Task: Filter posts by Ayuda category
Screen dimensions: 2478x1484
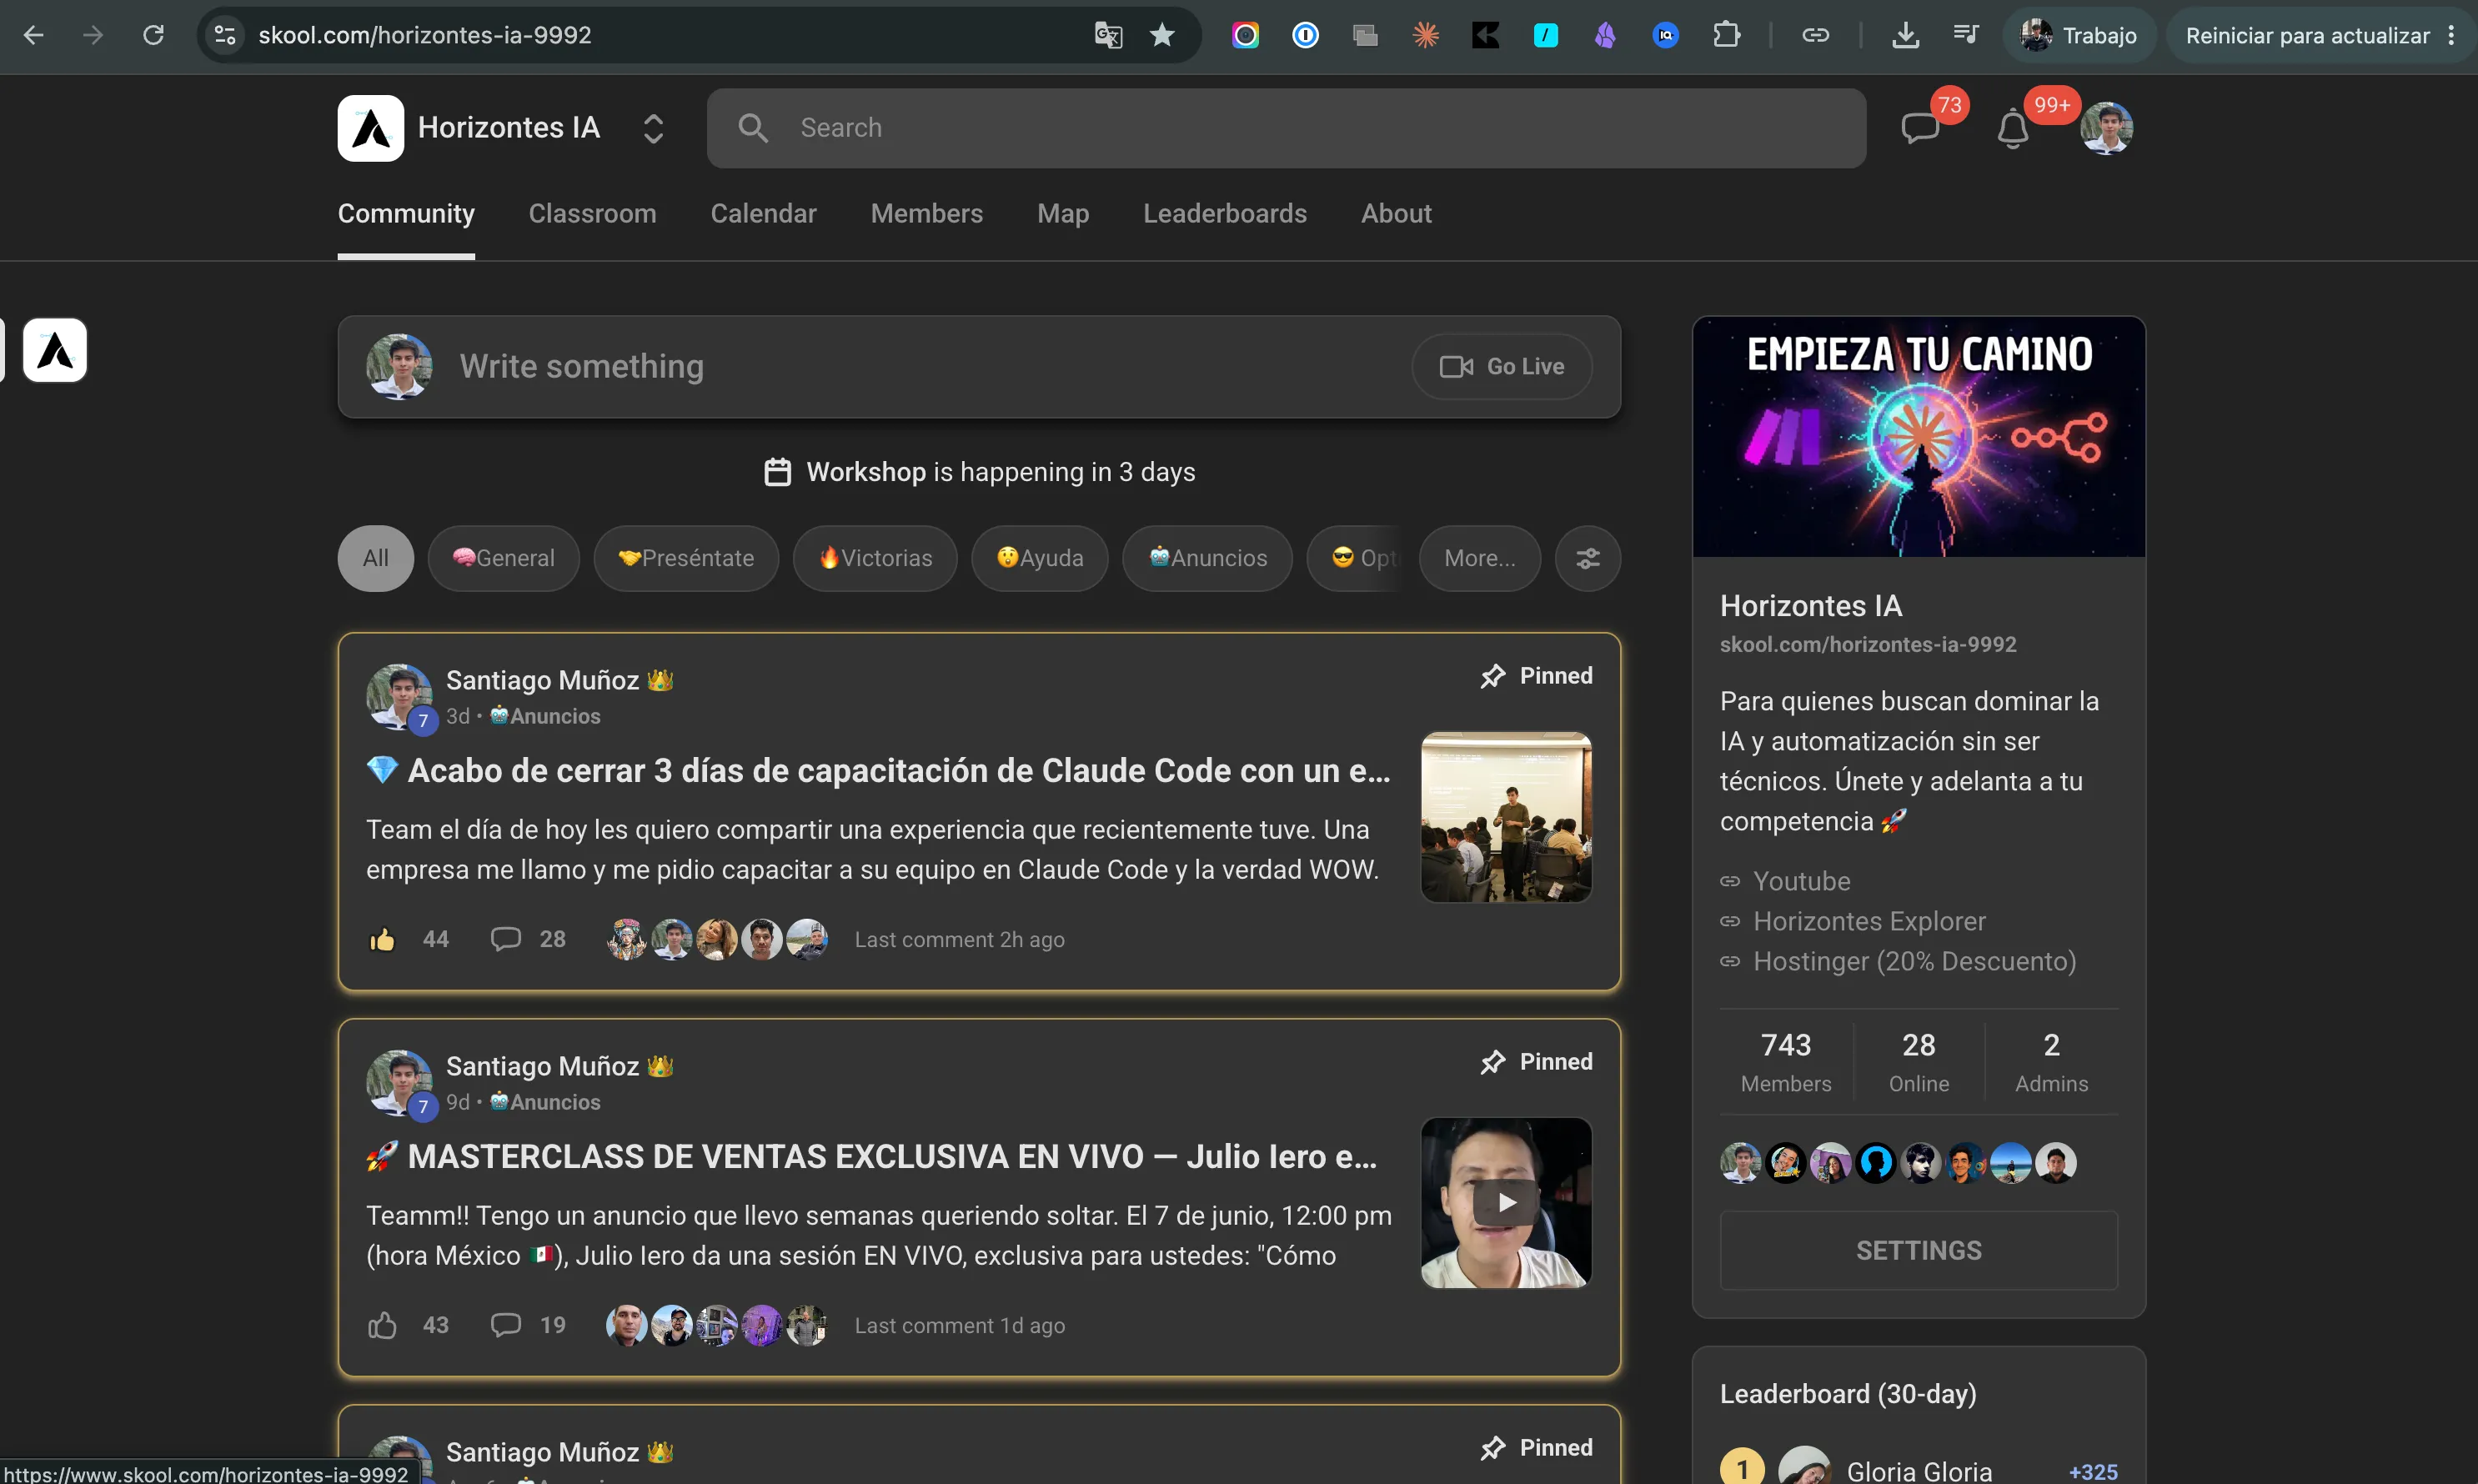Action: point(1040,558)
